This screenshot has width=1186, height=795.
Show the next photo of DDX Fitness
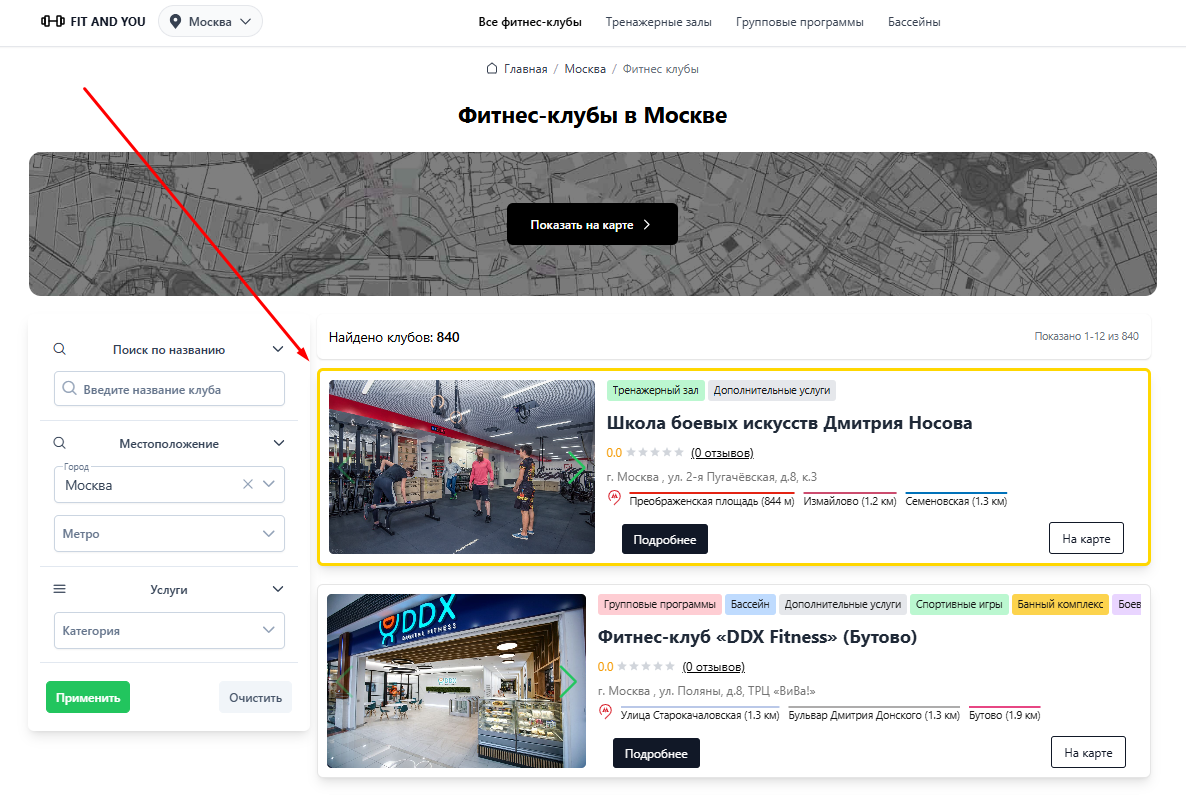(568, 681)
